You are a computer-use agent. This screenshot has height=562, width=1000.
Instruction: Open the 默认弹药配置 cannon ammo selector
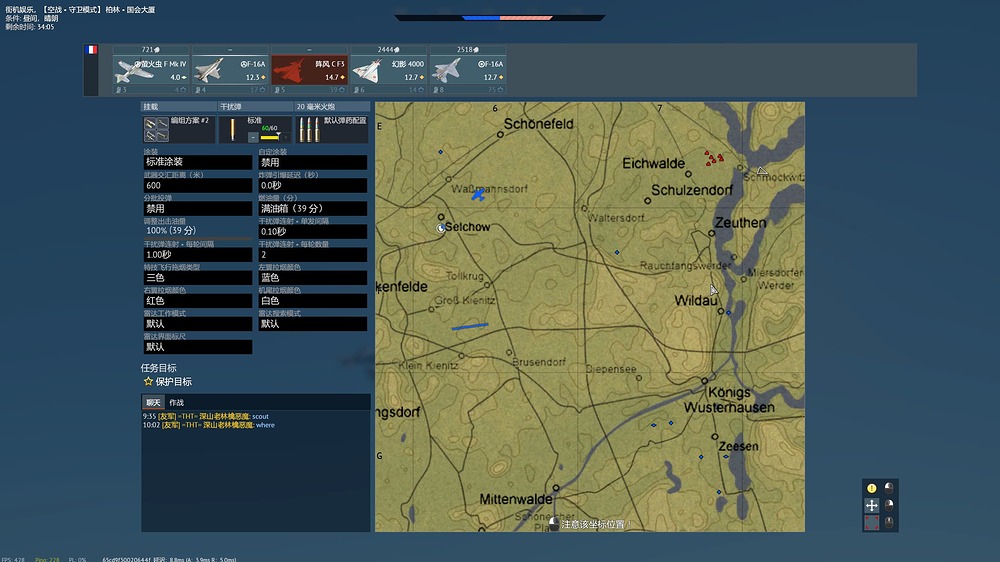pos(332,129)
